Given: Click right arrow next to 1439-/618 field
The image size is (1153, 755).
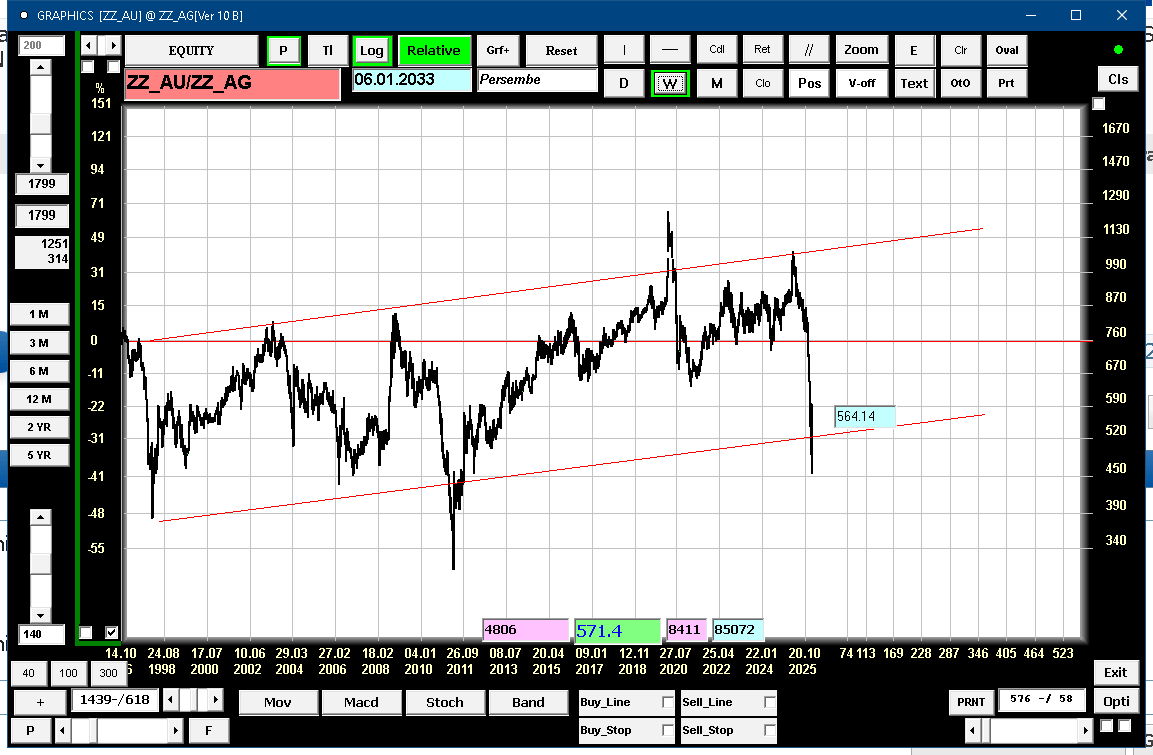Looking at the screenshot, I should point(216,700).
